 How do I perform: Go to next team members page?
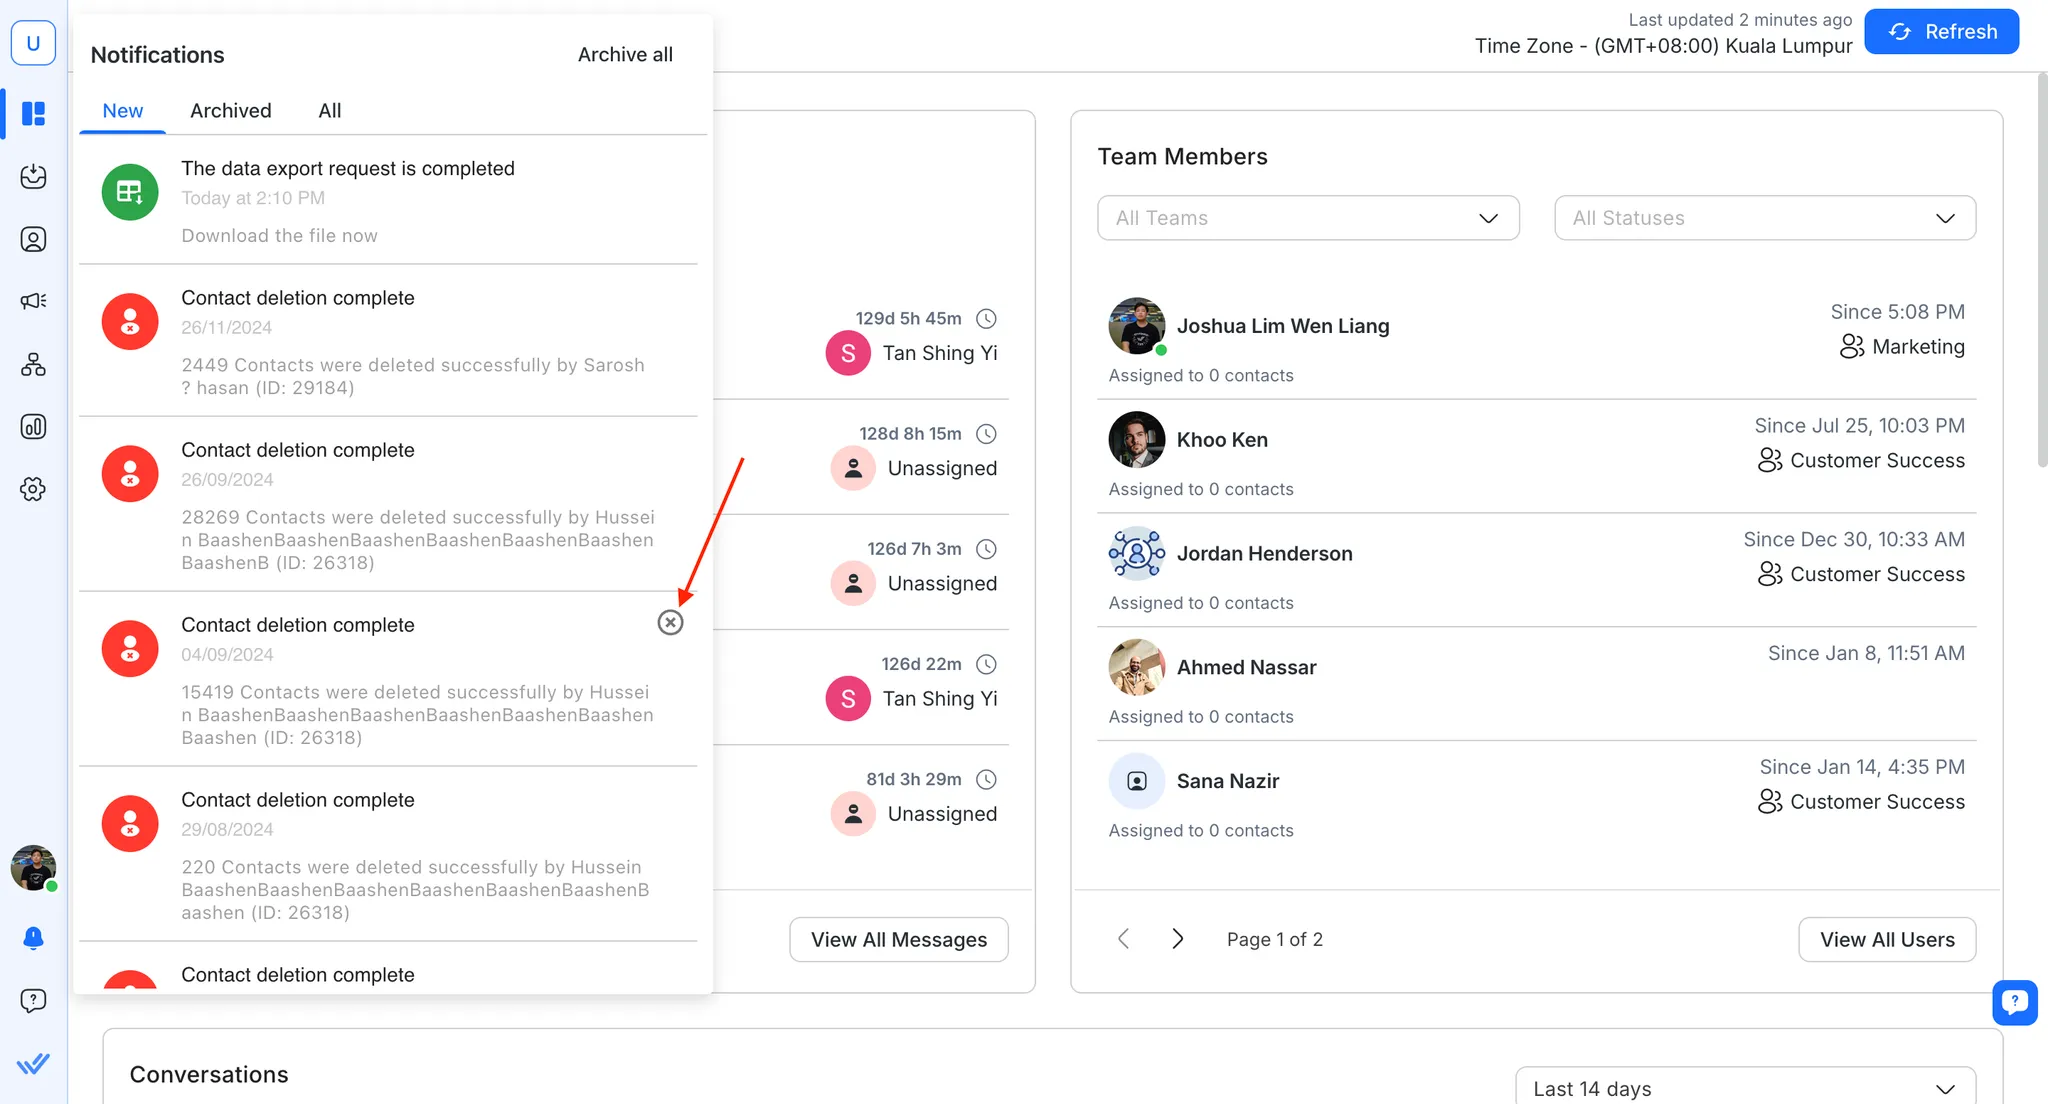(1177, 939)
